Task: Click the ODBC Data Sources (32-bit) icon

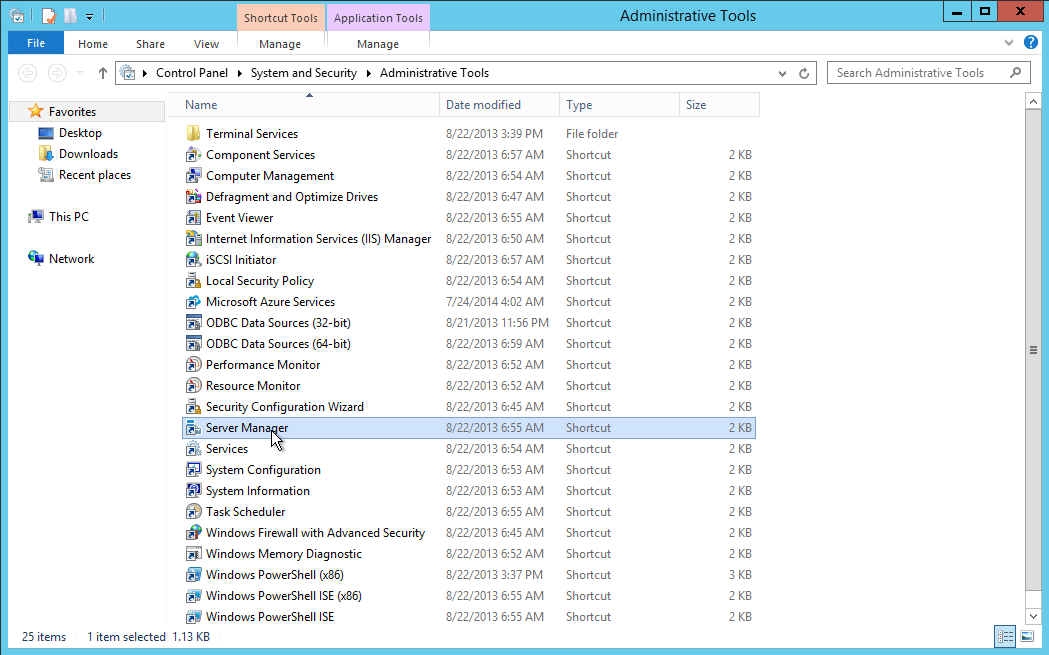Action: pyautogui.click(x=193, y=322)
